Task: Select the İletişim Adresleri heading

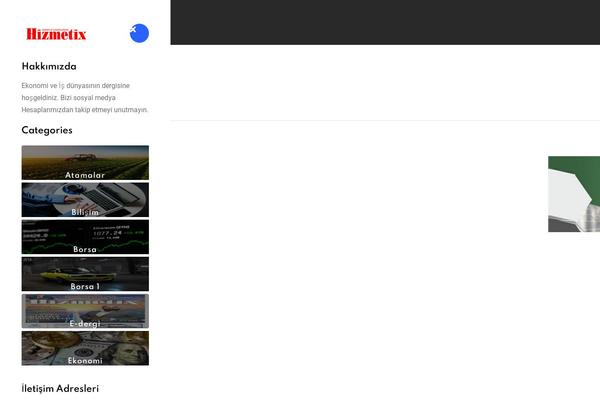Action: coord(60,389)
